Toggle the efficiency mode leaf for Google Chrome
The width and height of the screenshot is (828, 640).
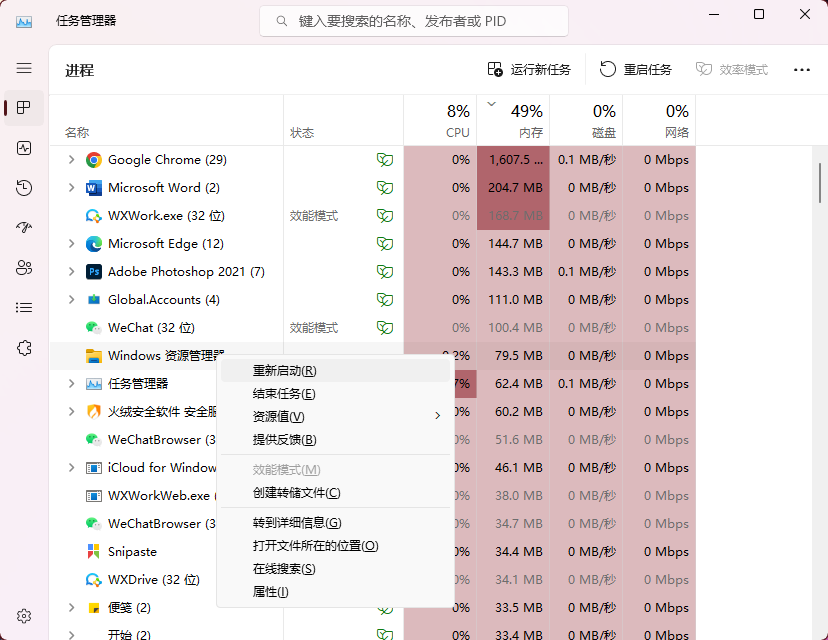click(x=385, y=159)
